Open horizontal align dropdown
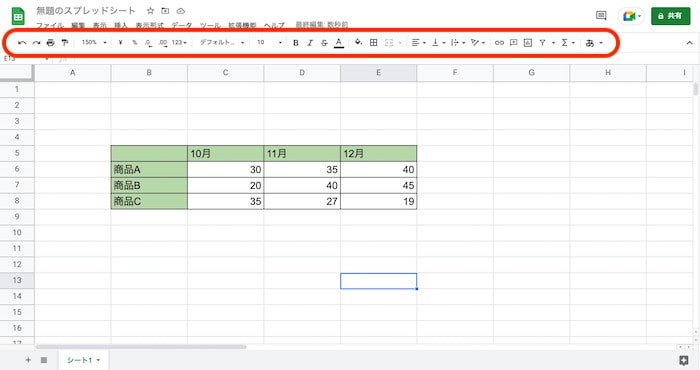 point(419,43)
